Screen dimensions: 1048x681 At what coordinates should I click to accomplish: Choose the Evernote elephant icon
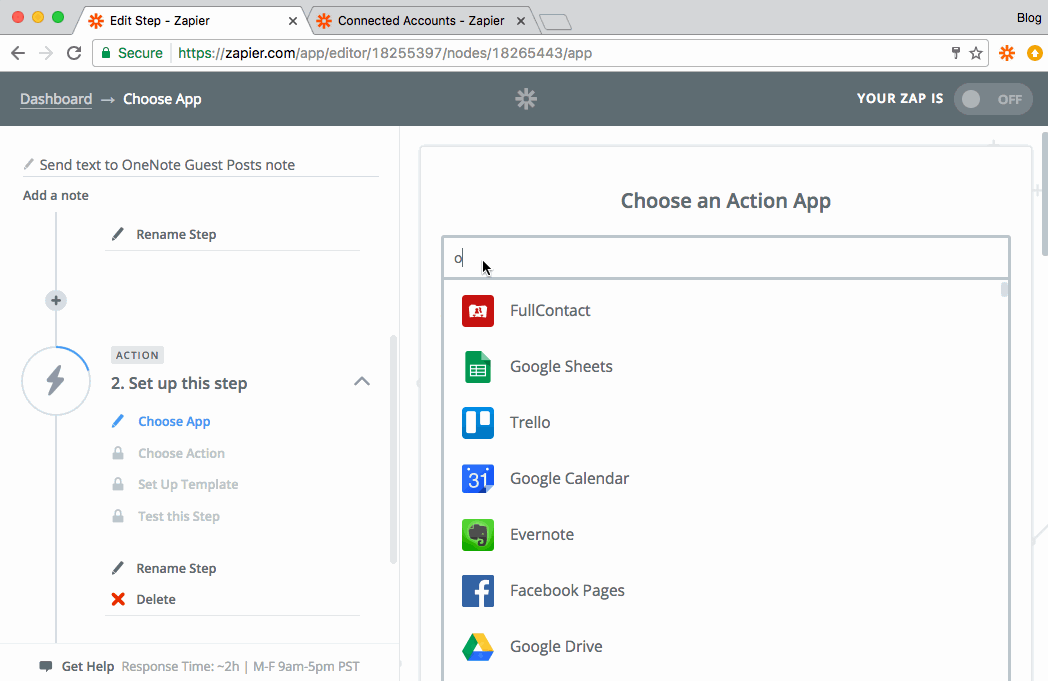478,535
